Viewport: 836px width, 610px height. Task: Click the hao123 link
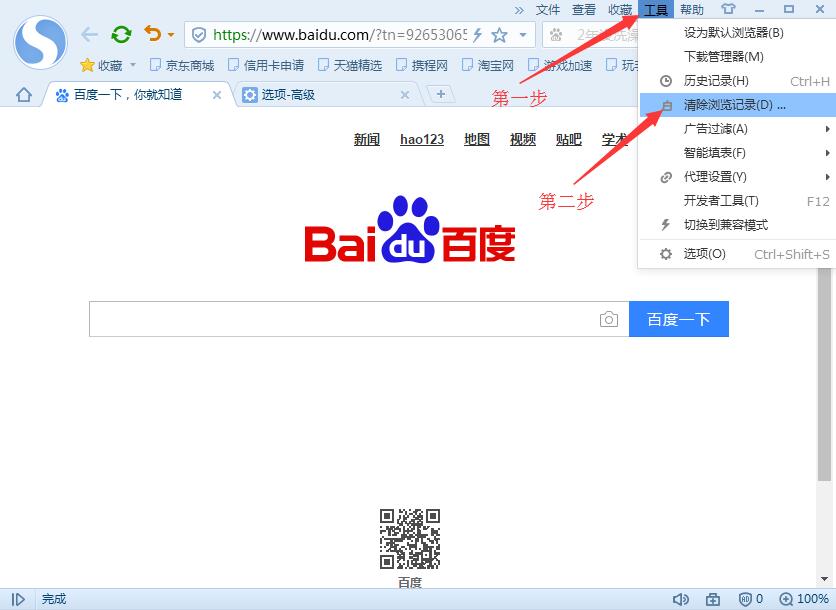tap(422, 140)
